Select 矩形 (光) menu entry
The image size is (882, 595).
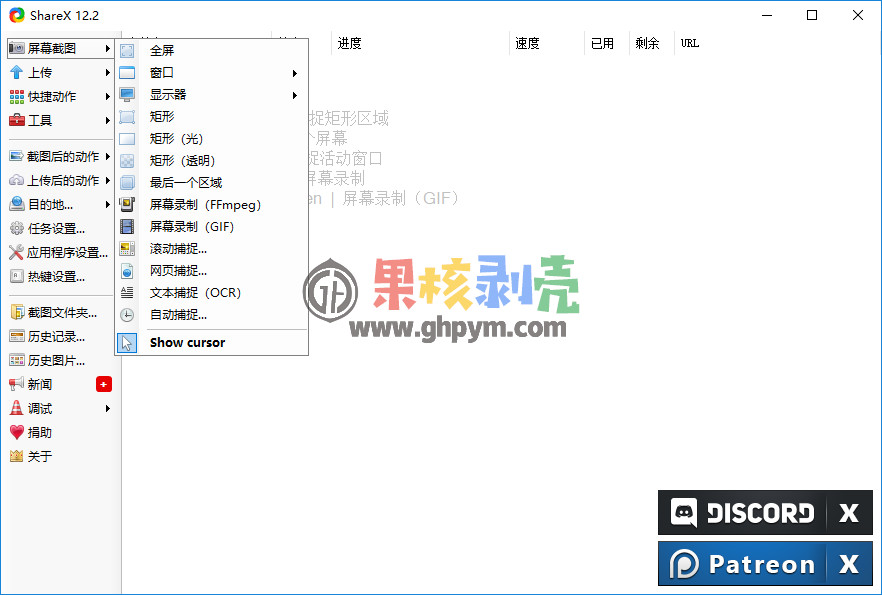click(x=212, y=138)
